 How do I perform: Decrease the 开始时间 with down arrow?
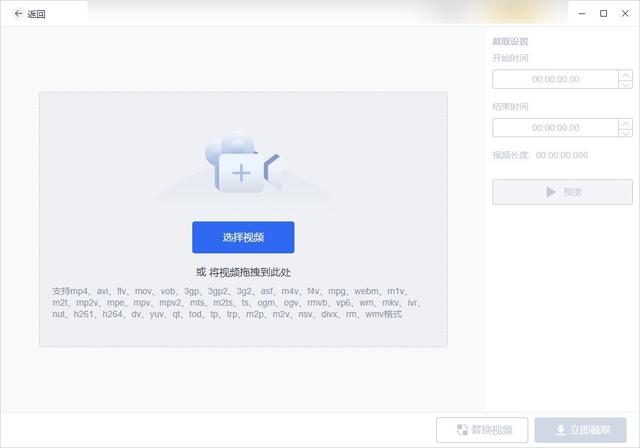click(625, 84)
